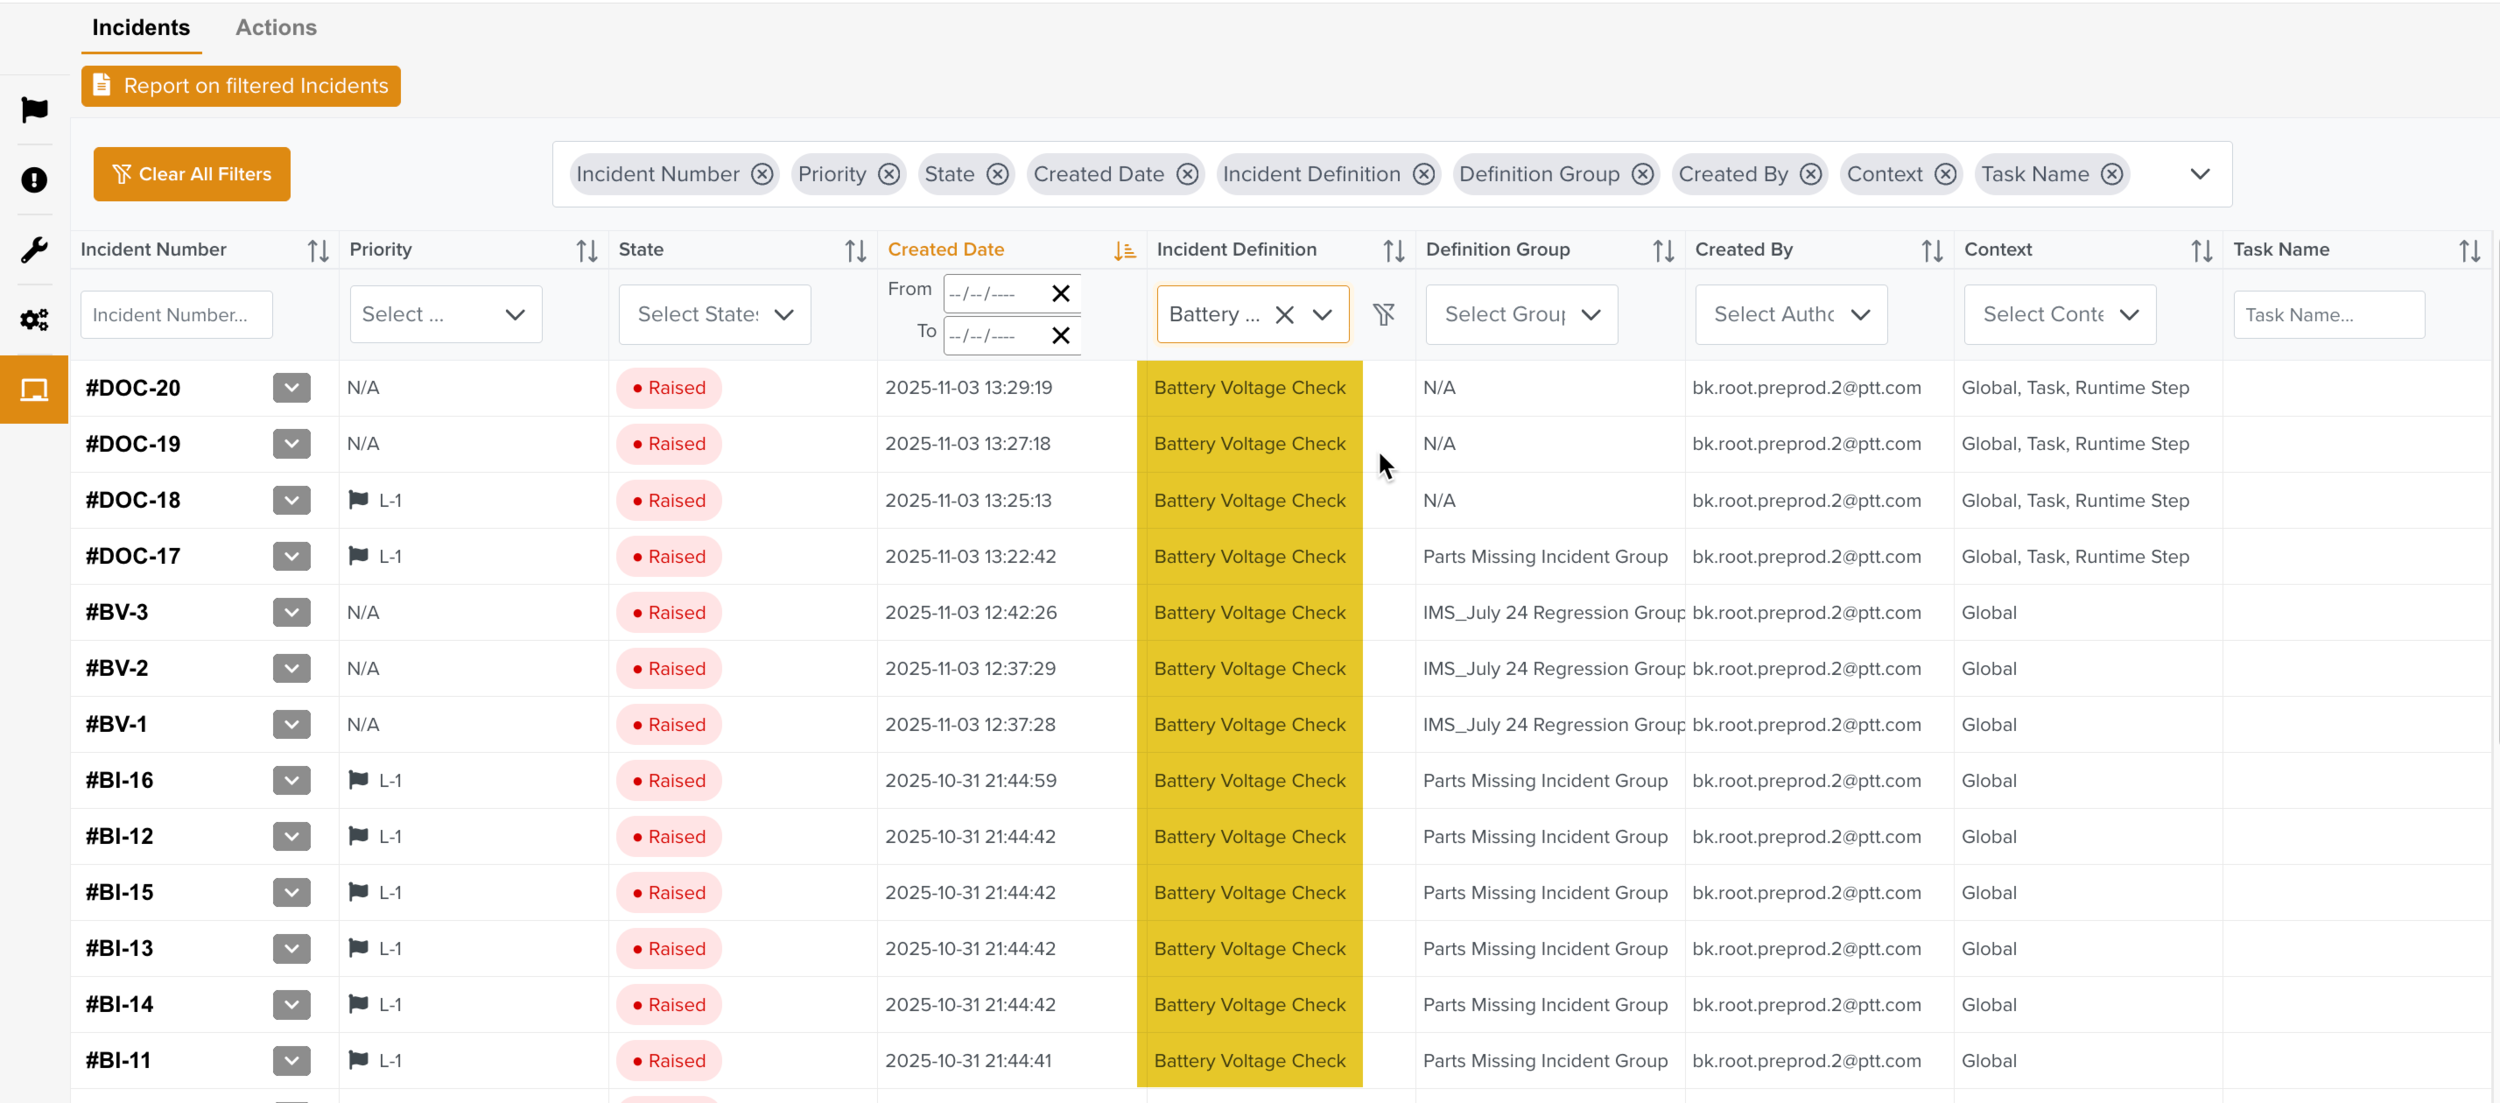The height and width of the screenshot is (1103, 2500).
Task: Switch to the Actions tab
Action: 276,28
